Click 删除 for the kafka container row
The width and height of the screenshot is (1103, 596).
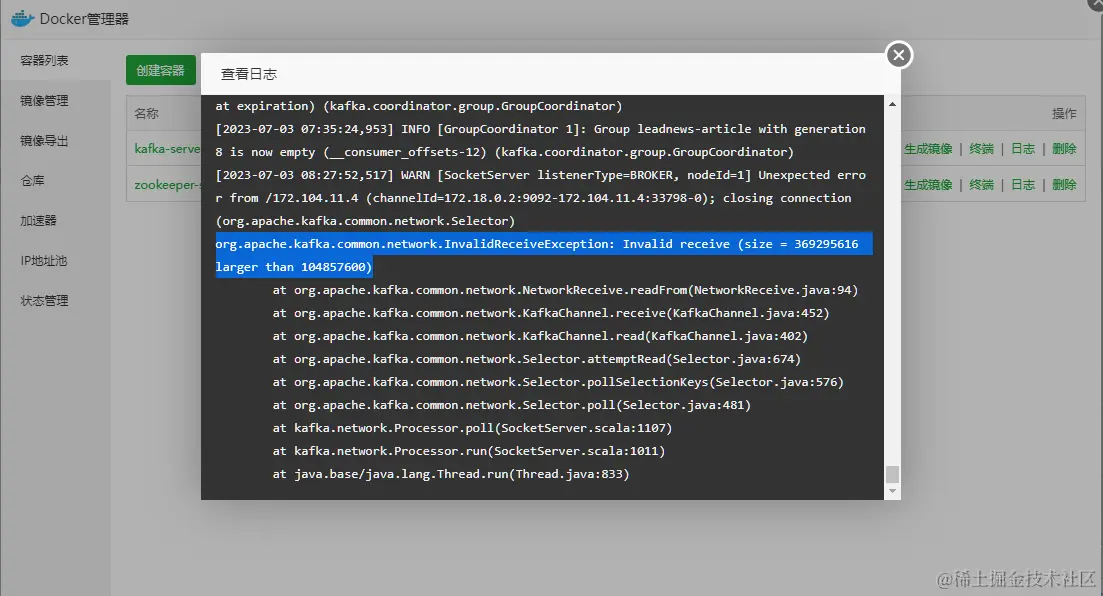coord(1064,149)
